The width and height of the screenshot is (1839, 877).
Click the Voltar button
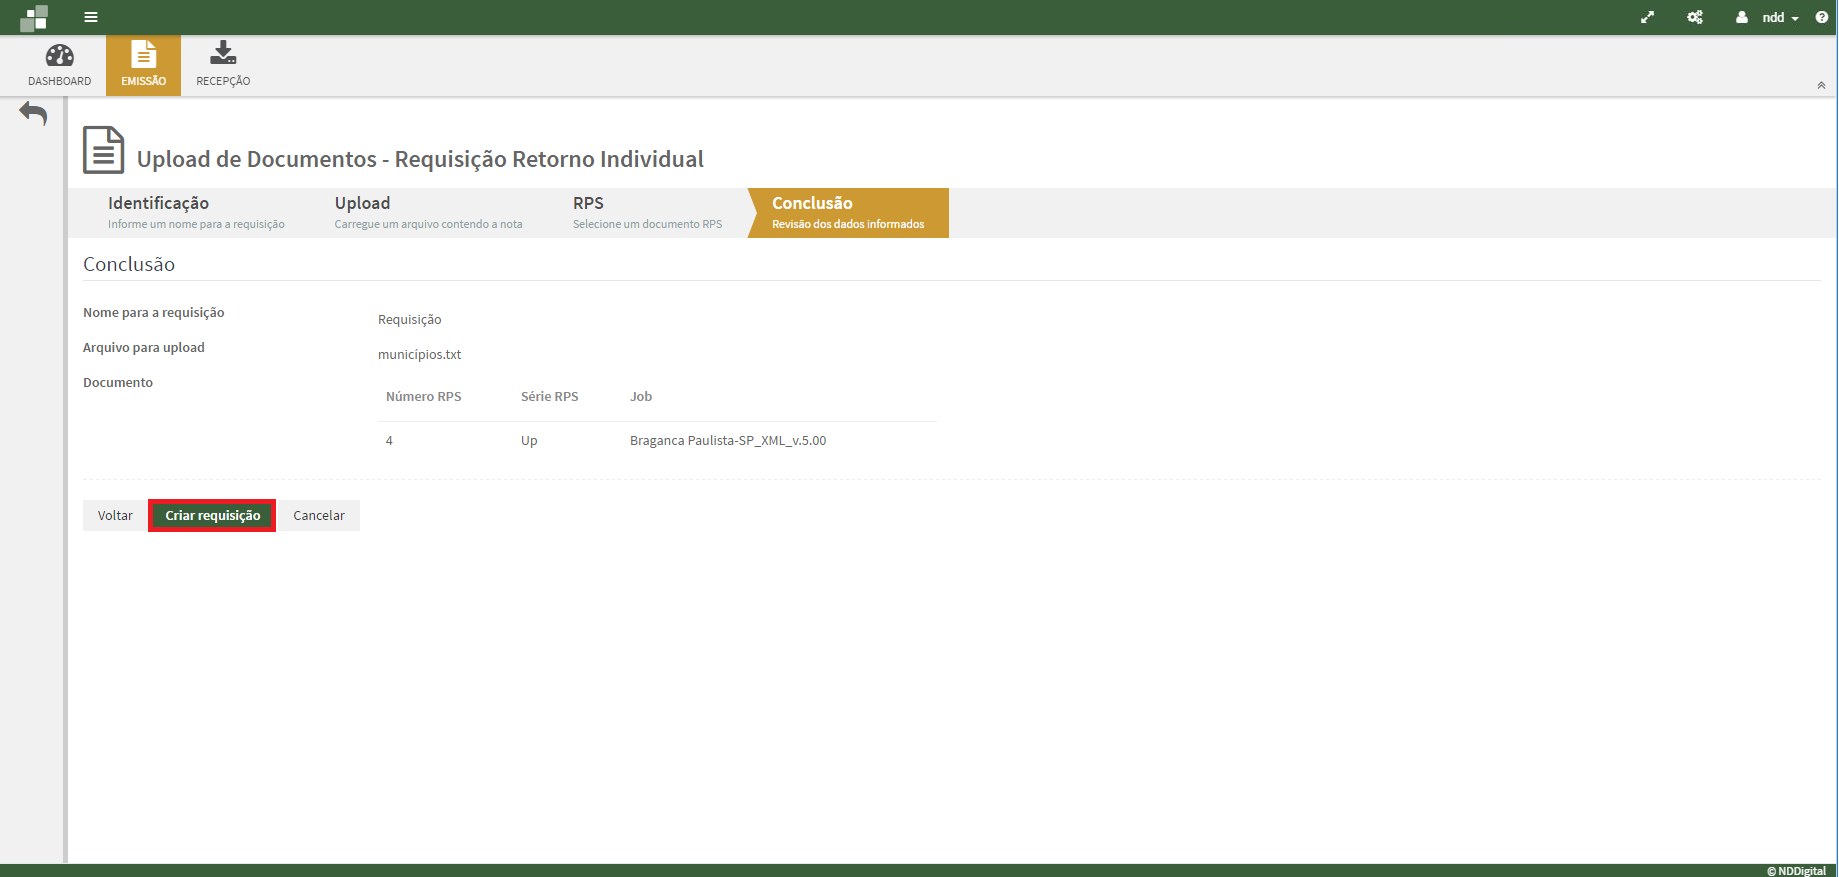click(x=115, y=515)
